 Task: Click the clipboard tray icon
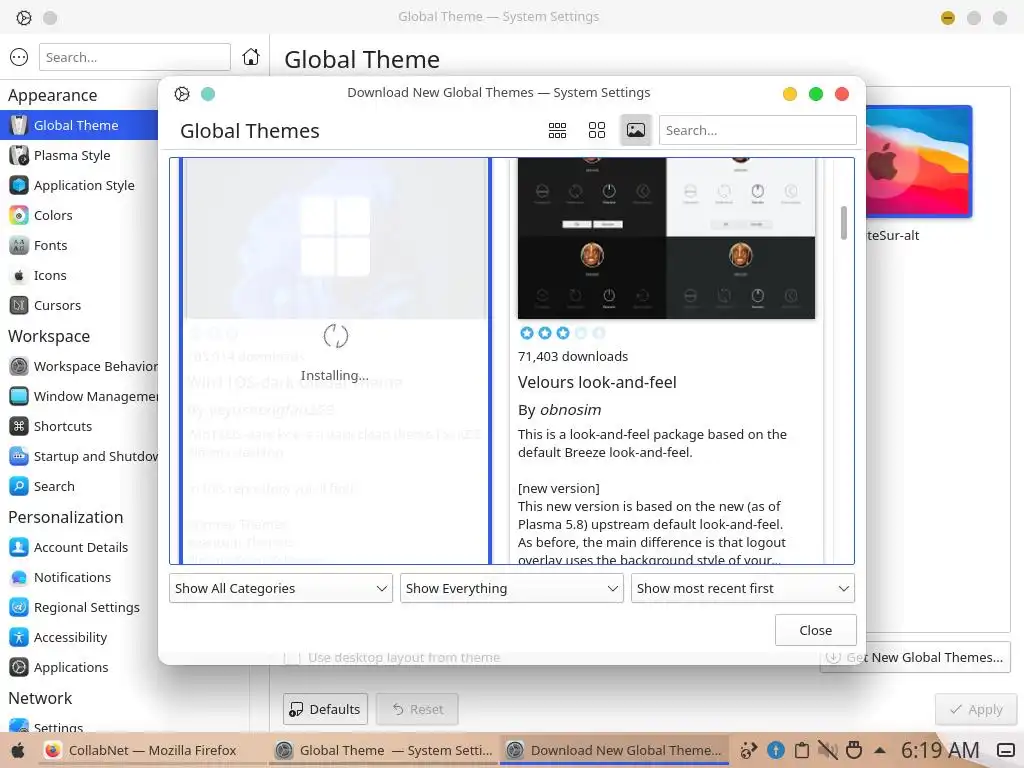coord(802,750)
